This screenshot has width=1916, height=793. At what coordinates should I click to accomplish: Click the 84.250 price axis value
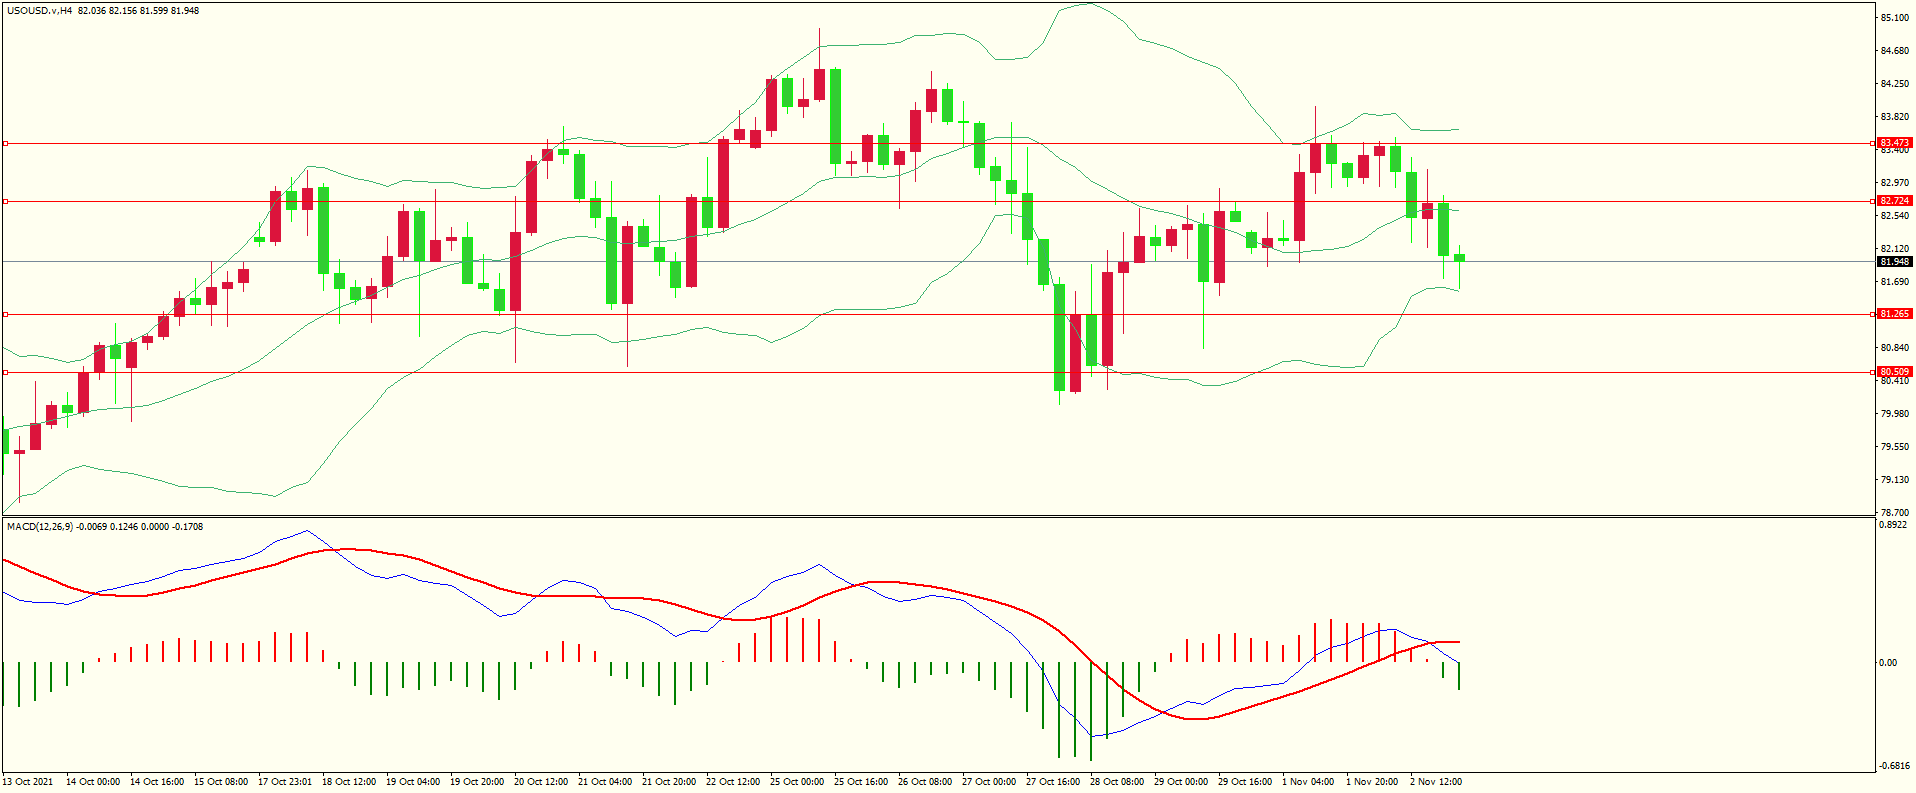(x=1895, y=84)
